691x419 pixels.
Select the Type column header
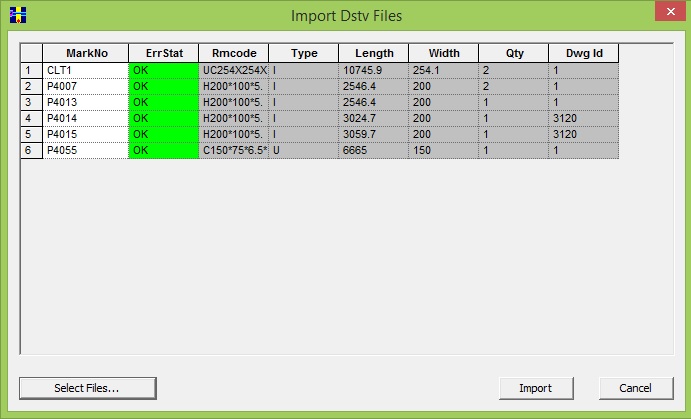[x=303, y=53]
